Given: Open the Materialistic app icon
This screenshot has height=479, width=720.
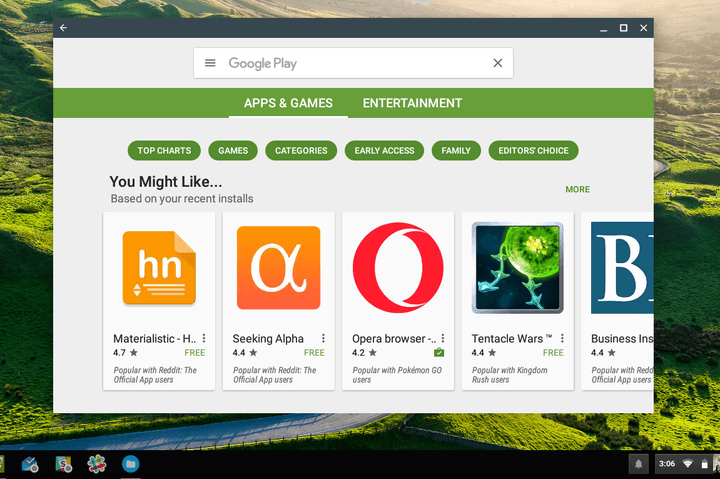Looking at the screenshot, I should pyautogui.click(x=159, y=268).
